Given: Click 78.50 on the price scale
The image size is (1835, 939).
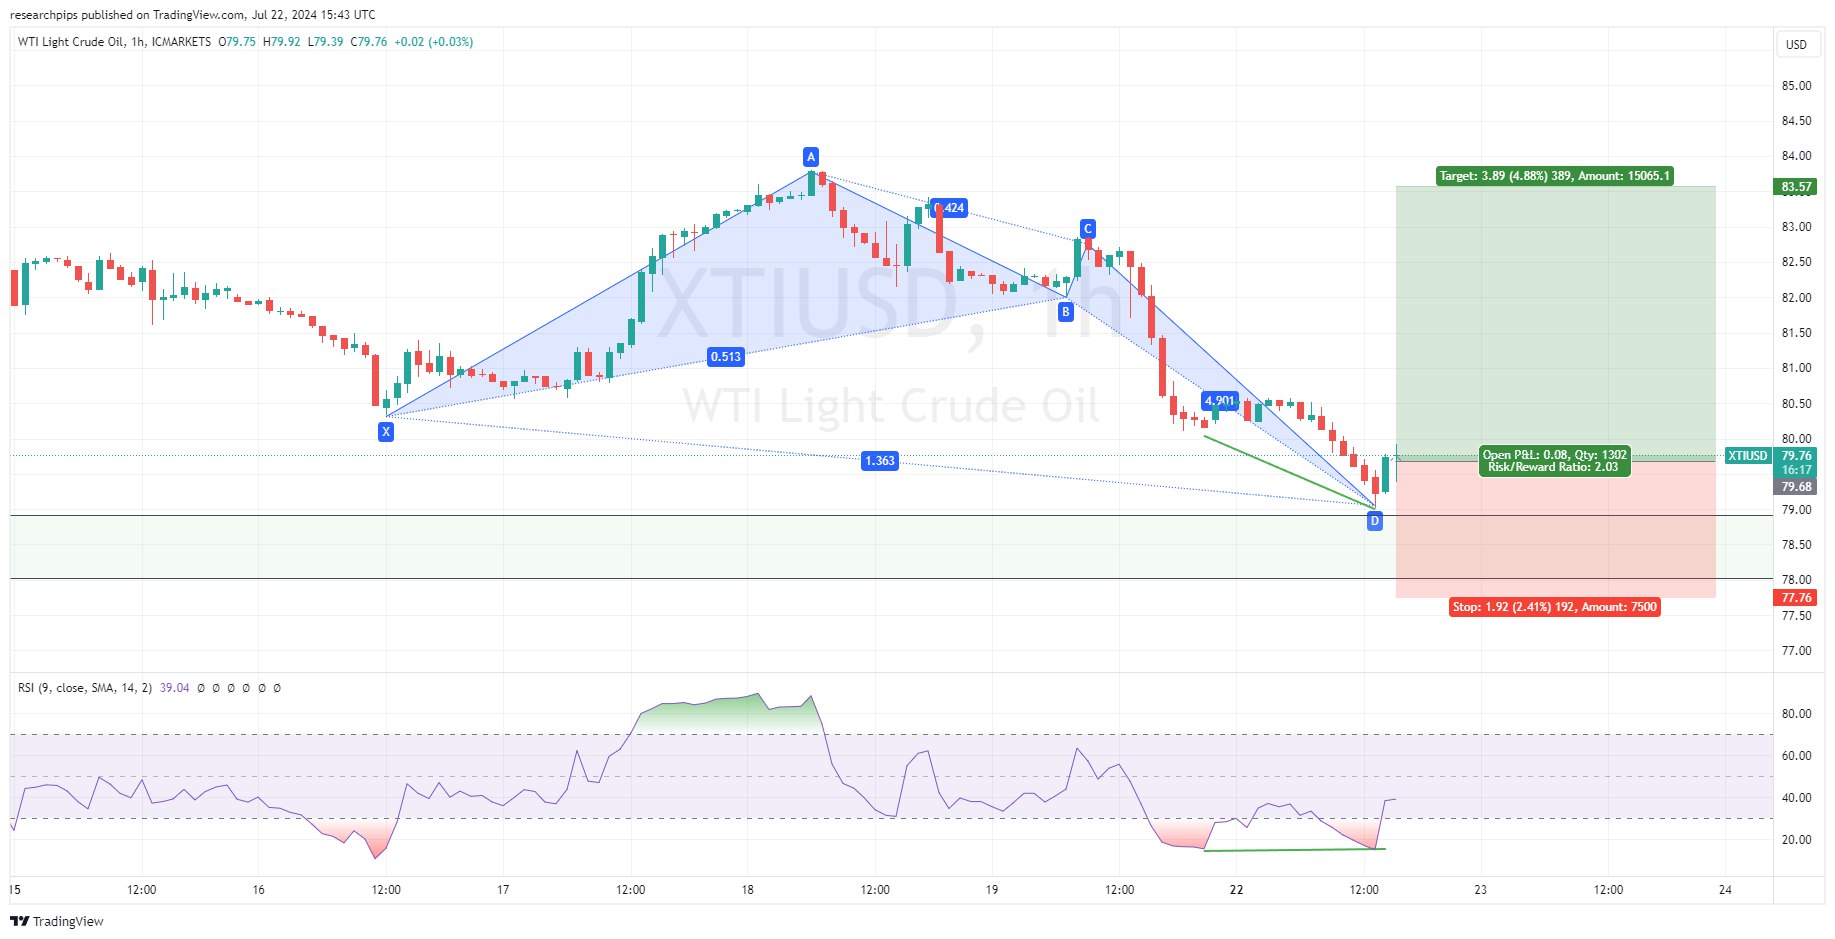Looking at the screenshot, I should click(x=1796, y=545).
